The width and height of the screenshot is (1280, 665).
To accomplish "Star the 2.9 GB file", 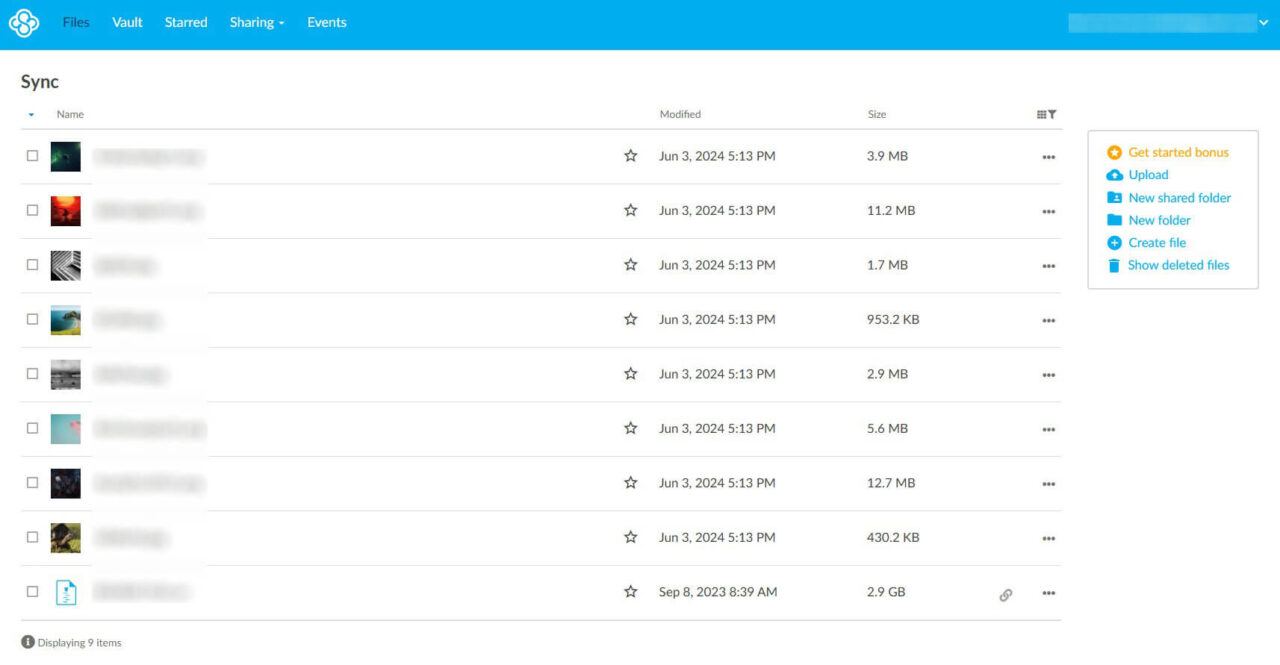I will point(630,591).
